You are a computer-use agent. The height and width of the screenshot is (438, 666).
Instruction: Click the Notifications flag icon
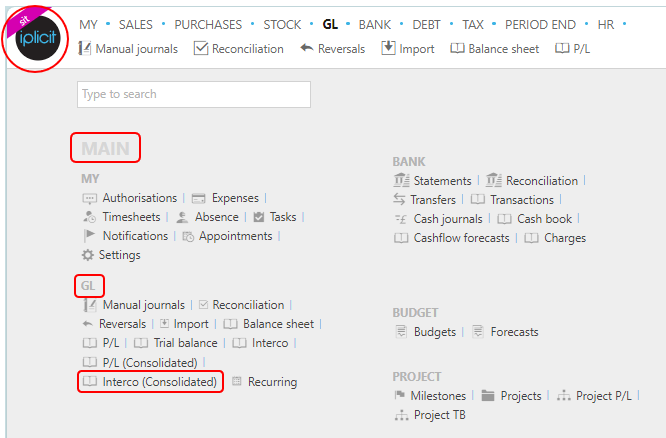click(x=90, y=235)
